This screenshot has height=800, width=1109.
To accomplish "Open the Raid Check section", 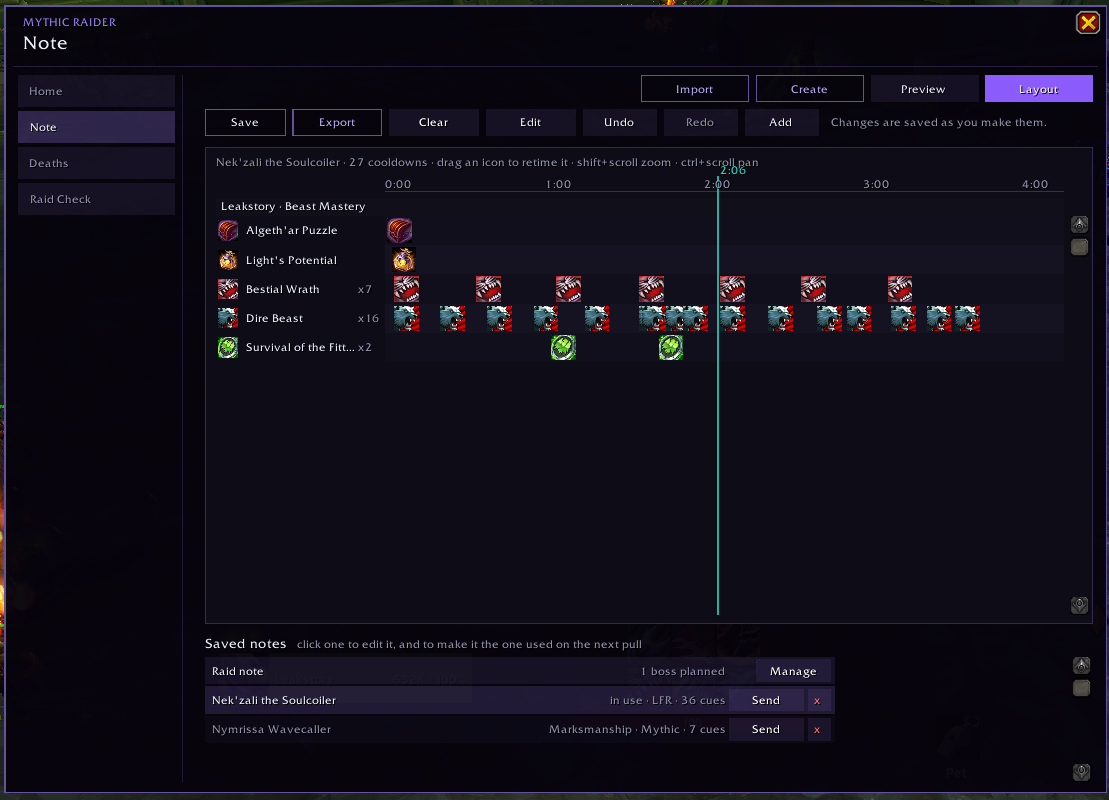I will click(96, 199).
